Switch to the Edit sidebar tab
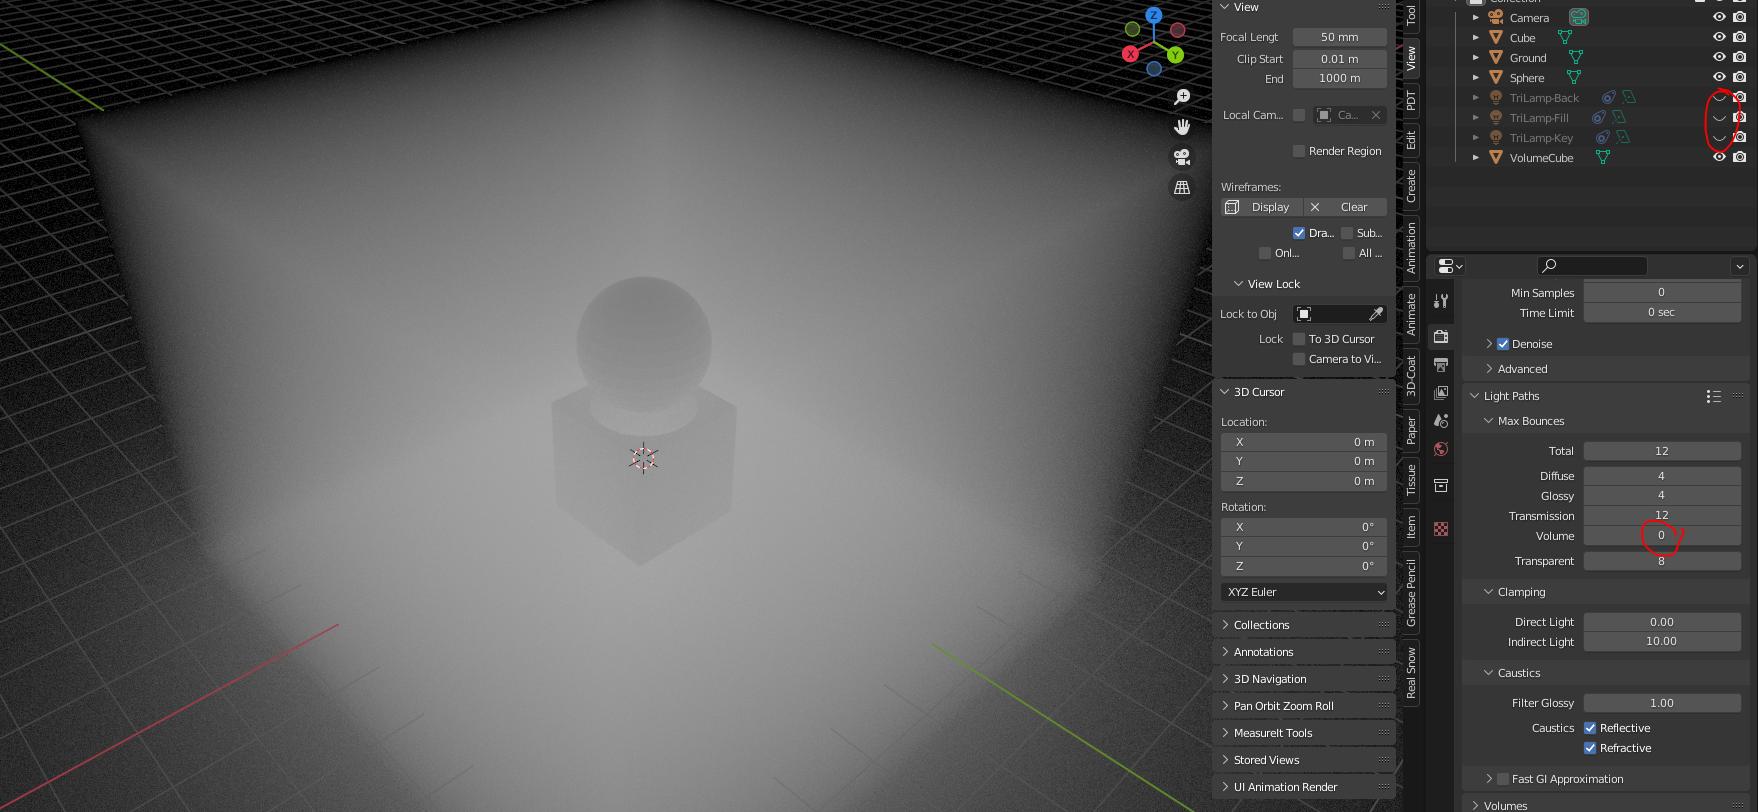The height and width of the screenshot is (812, 1758). pos(1411,140)
